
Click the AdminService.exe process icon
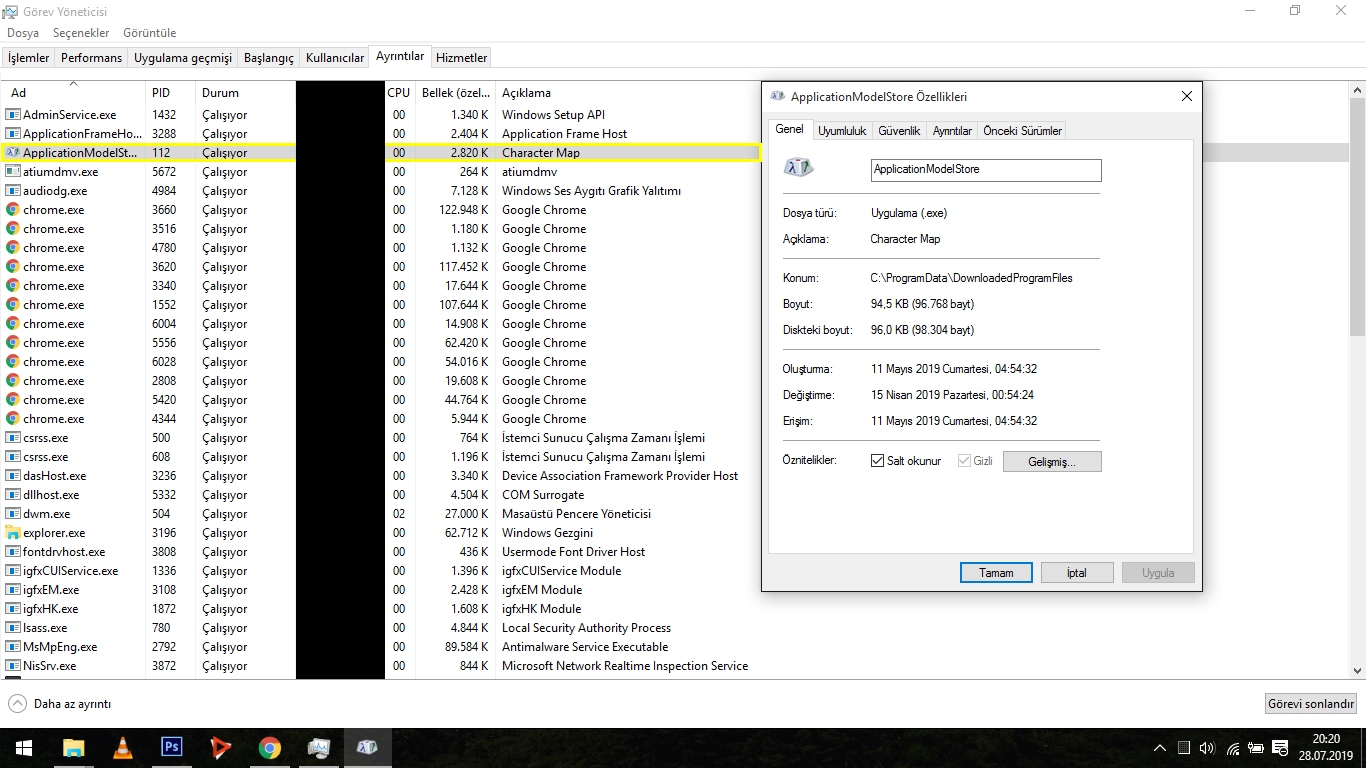(13, 115)
